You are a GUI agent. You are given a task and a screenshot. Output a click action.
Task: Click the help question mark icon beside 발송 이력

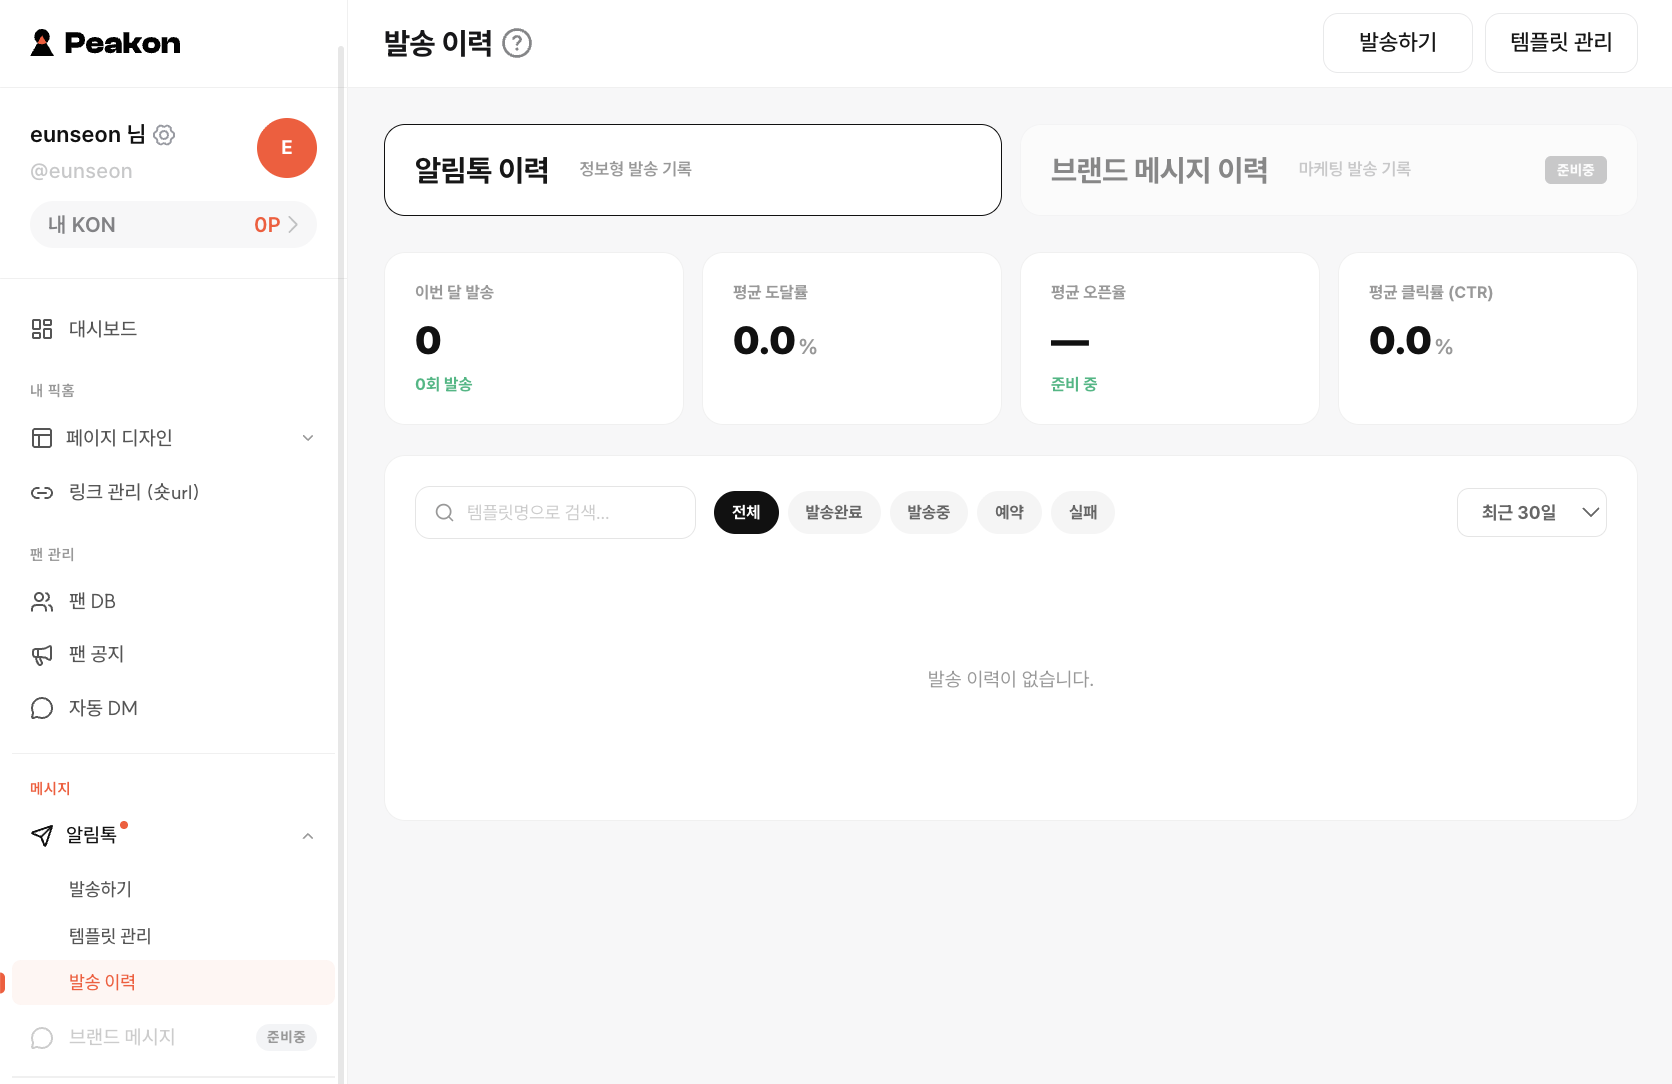point(517,43)
